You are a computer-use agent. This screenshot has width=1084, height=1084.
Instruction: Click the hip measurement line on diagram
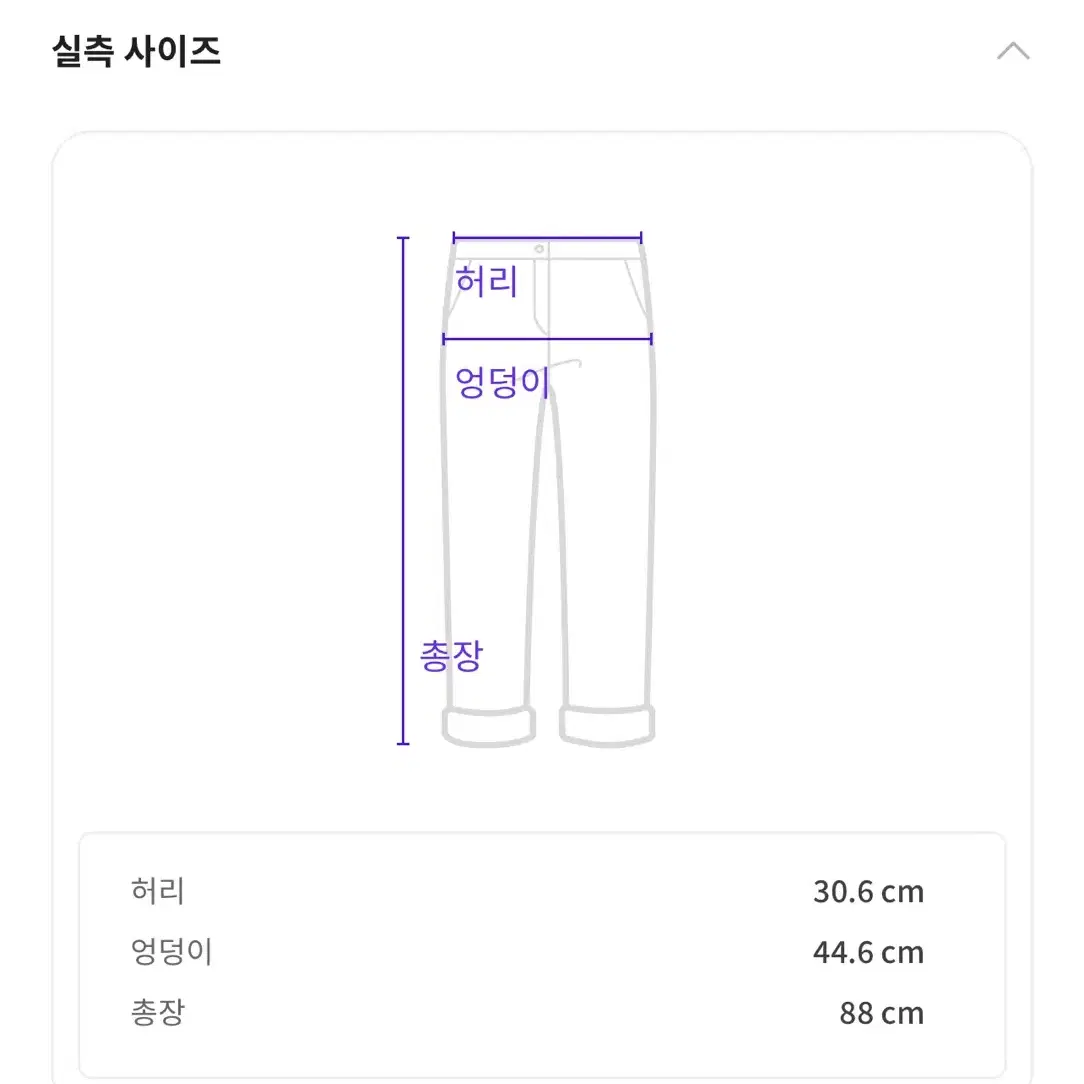pyautogui.click(x=548, y=339)
